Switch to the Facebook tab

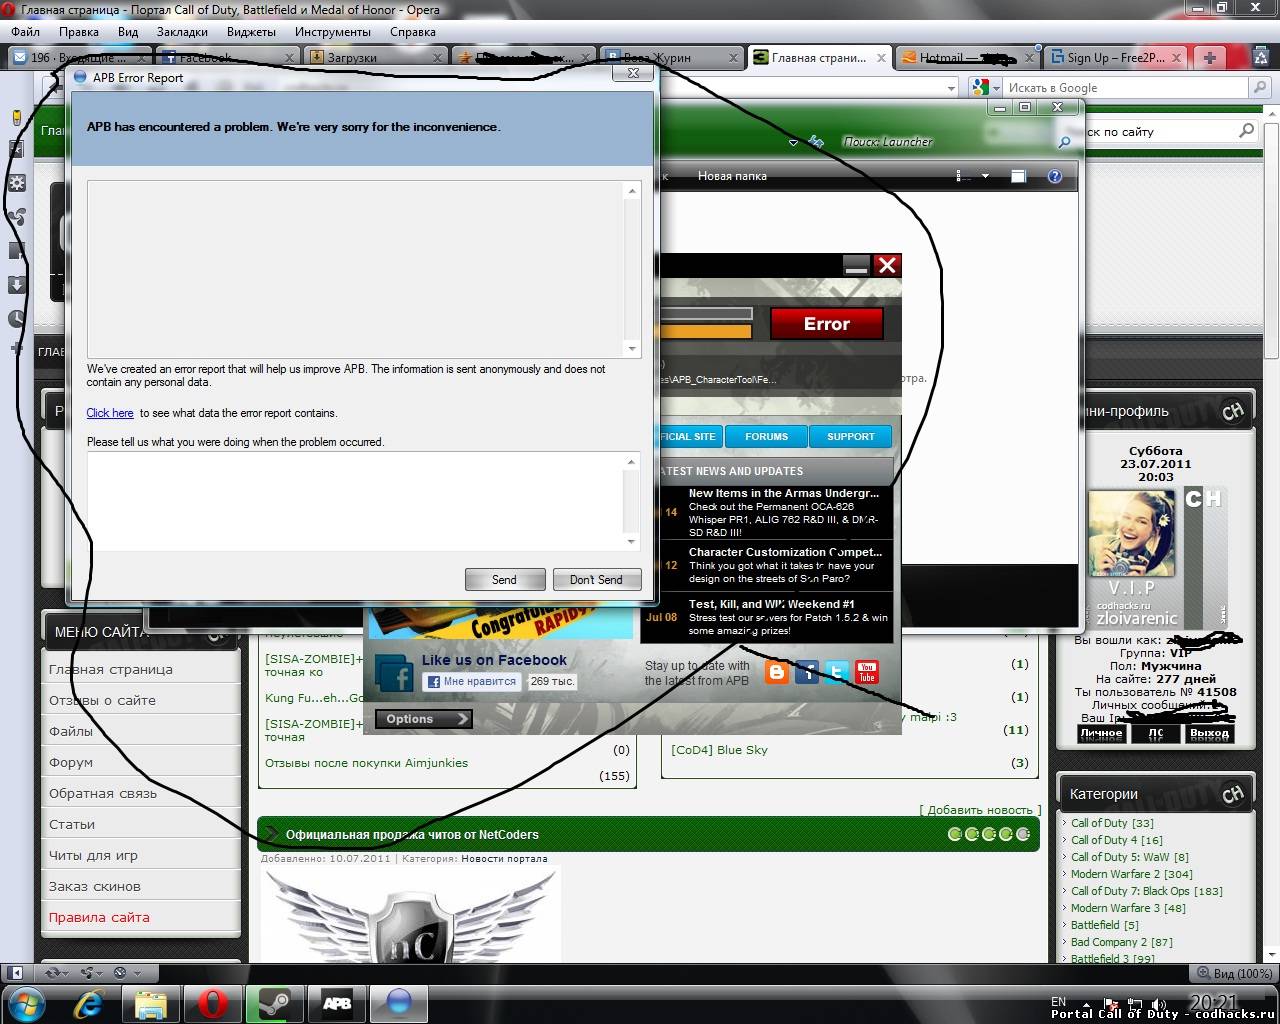(227, 57)
